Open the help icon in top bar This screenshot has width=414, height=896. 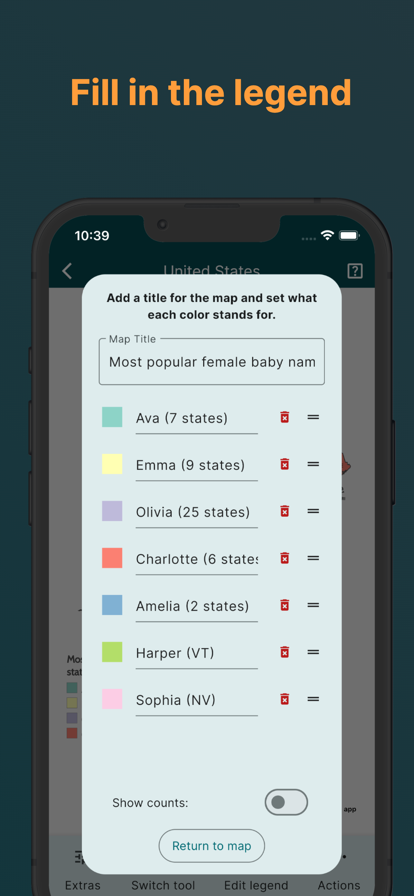[355, 271]
